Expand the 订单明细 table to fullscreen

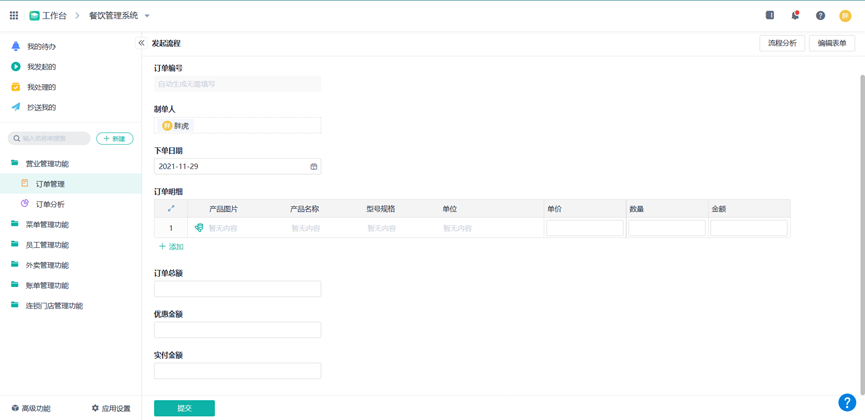(171, 209)
